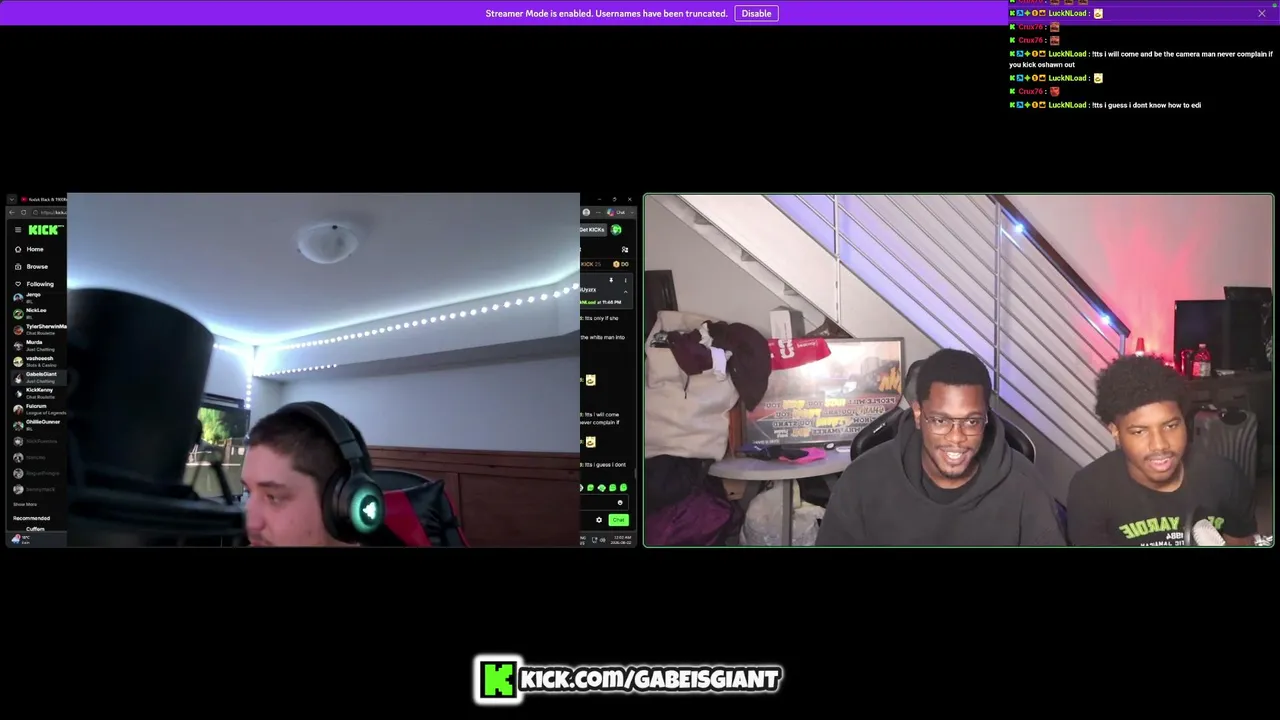This screenshot has width=1280, height=720.
Task: Open Browse in the Kick sidebar
Action: (x=37, y=267)
